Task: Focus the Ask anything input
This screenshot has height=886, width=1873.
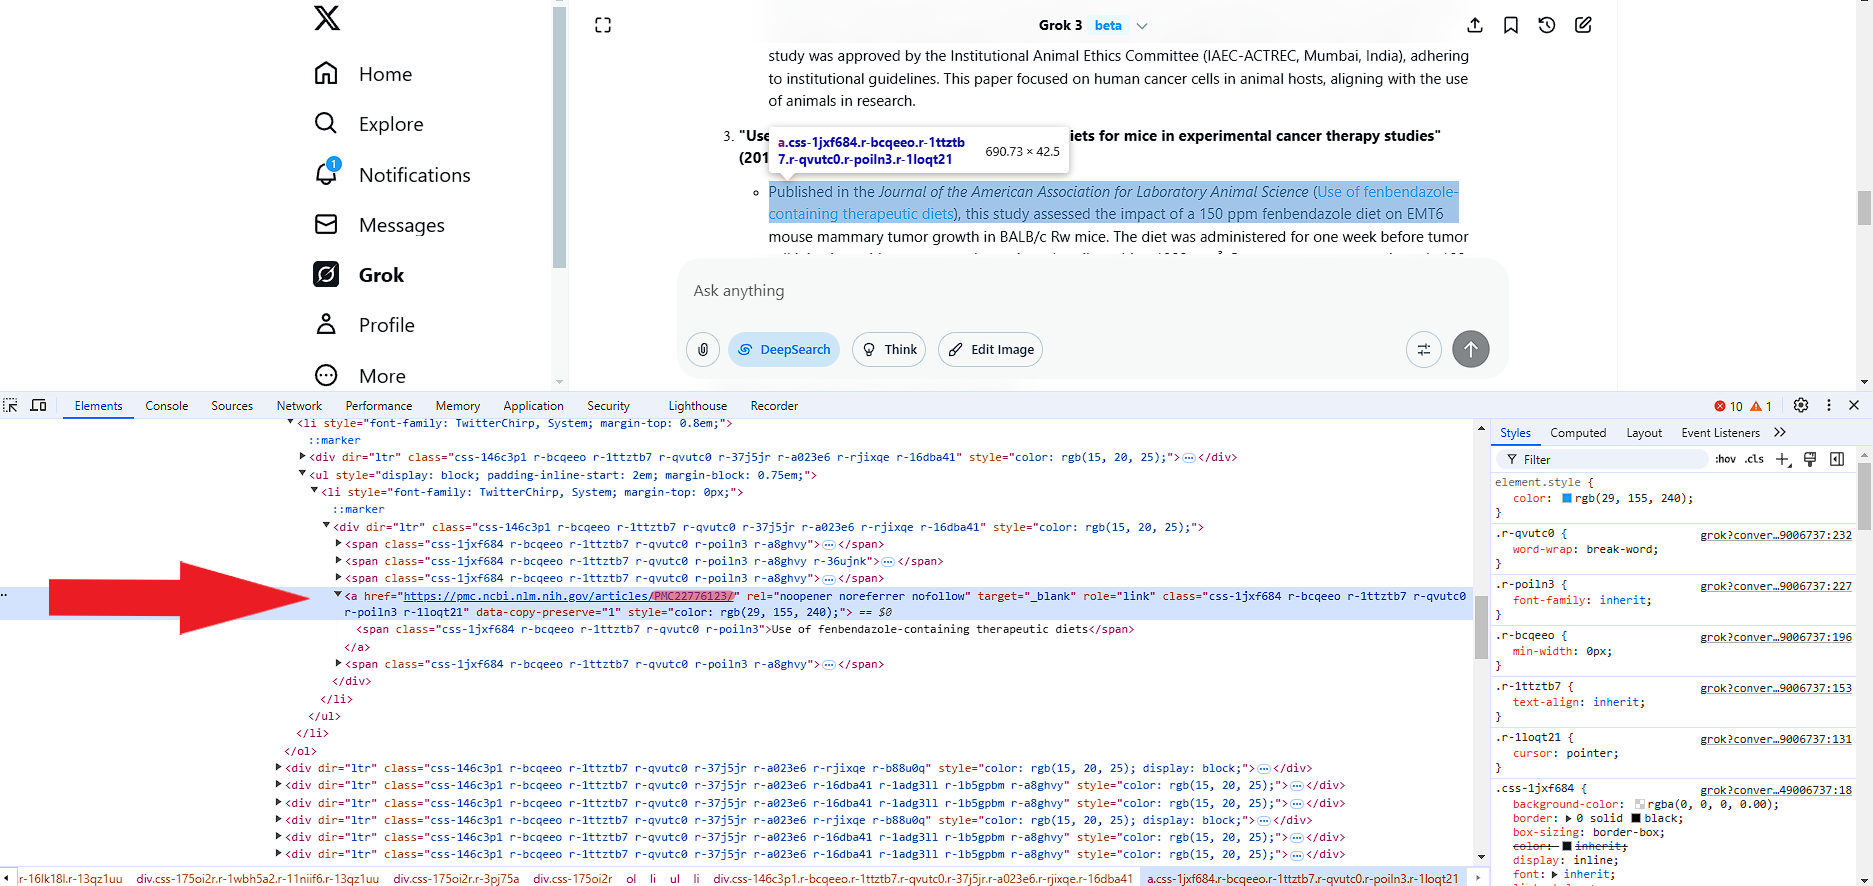Action: pyautogui.click(x=1092, y=291)
